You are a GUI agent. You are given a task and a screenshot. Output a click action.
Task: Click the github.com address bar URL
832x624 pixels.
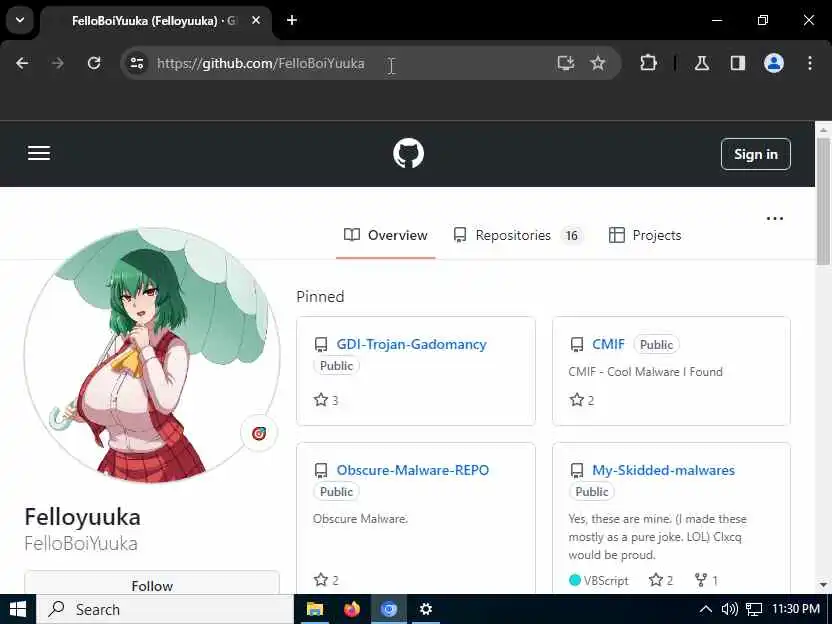[261, 64]
